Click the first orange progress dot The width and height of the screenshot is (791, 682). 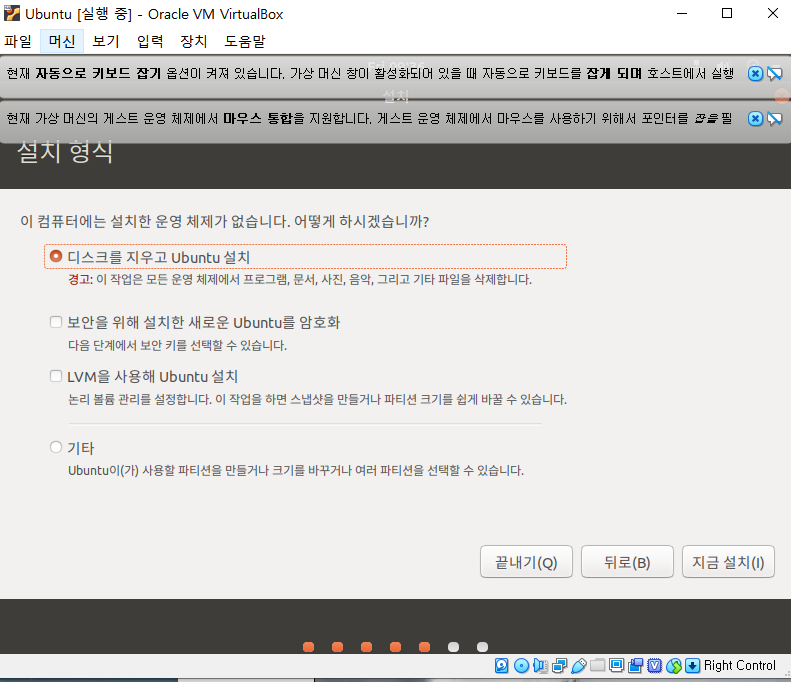click(x=309, y=647)
